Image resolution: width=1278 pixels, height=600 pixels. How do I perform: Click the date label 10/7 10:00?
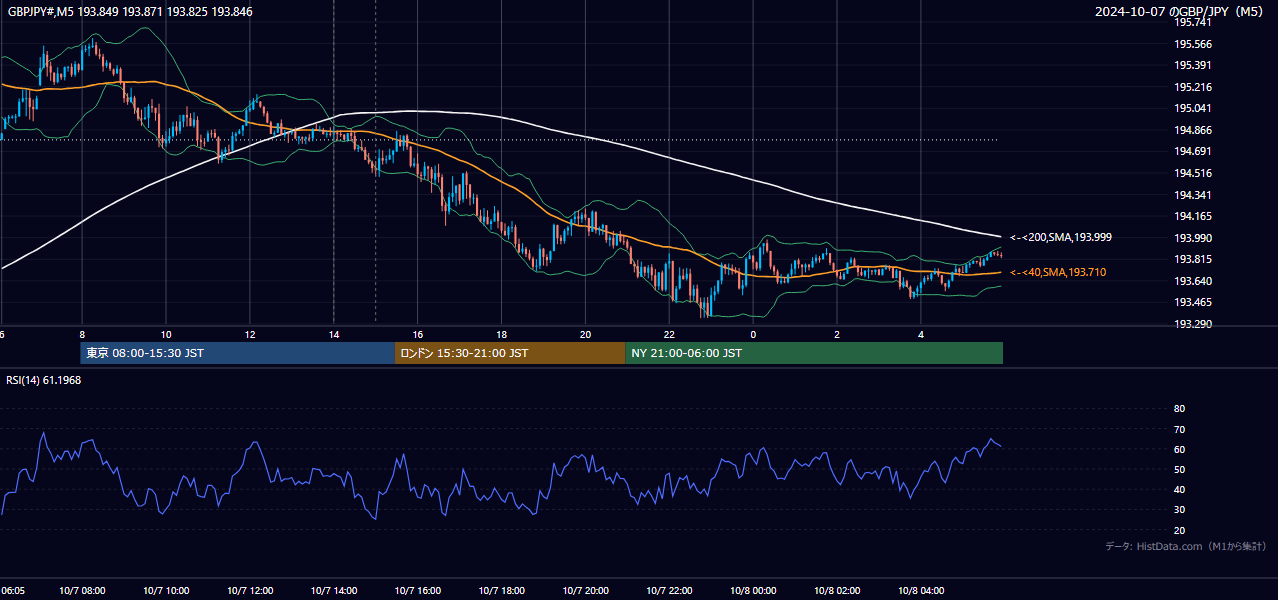166,591
